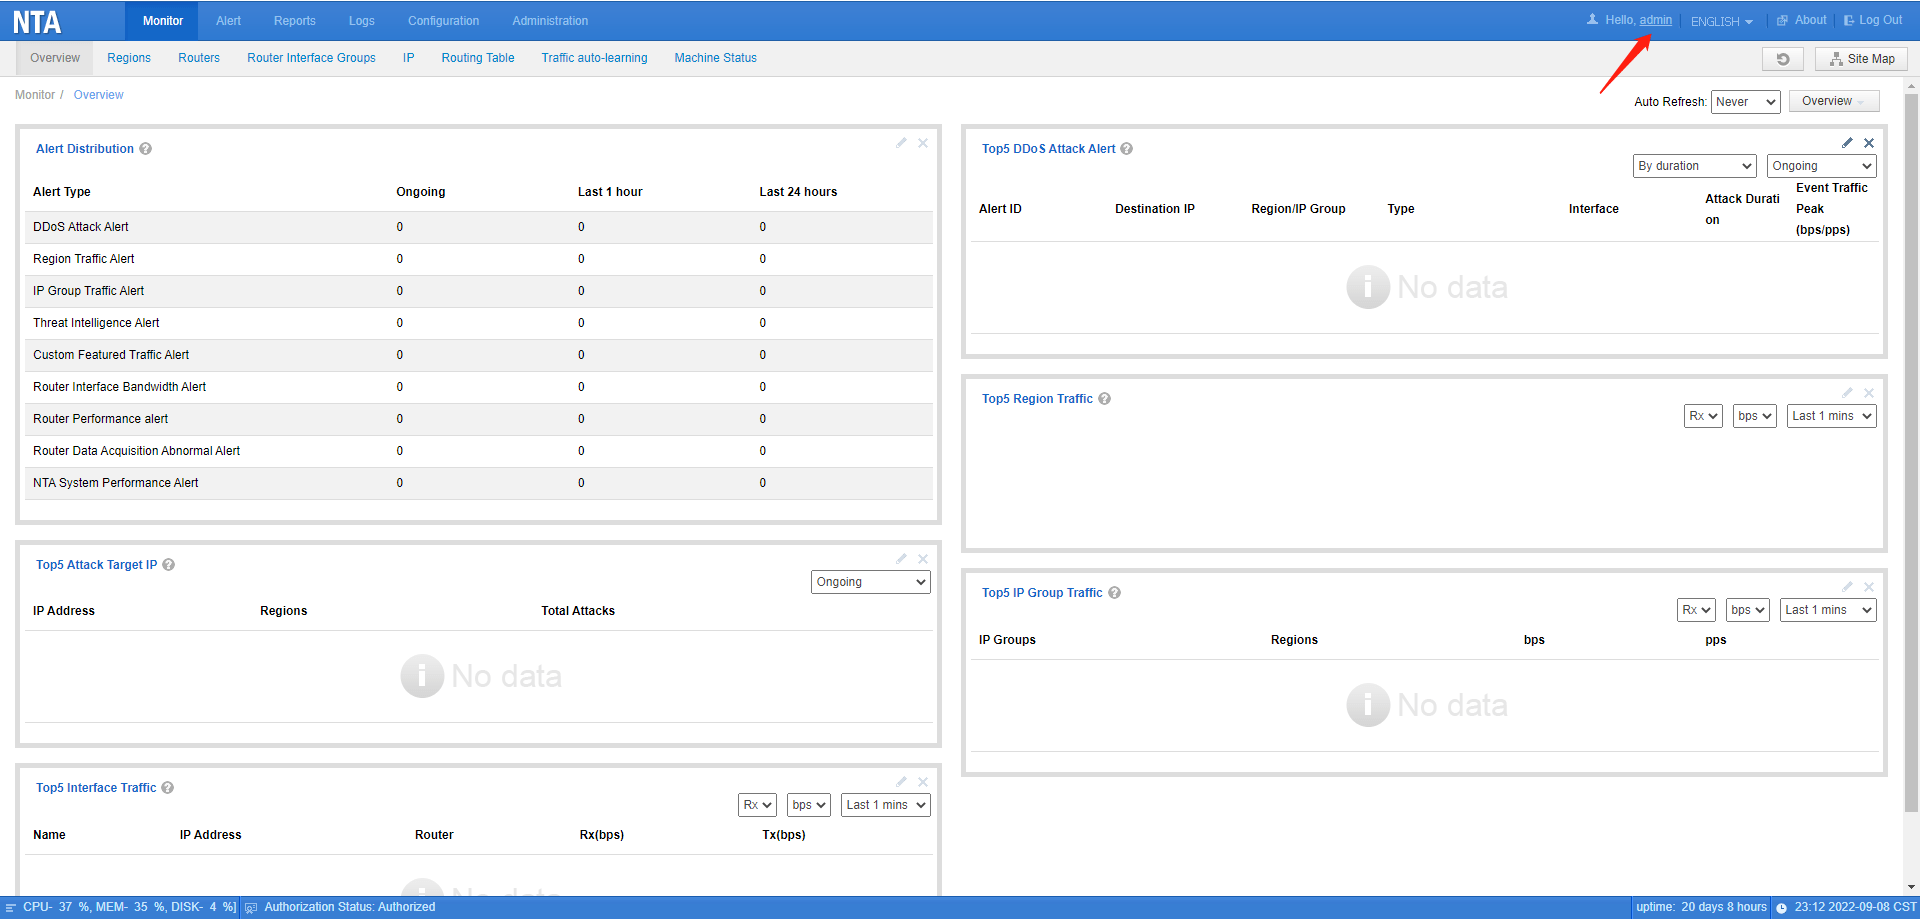Click the menu icon before CPU status
Image resolution: width=1920 pixels, height=919 pixels.
[11, 908]
